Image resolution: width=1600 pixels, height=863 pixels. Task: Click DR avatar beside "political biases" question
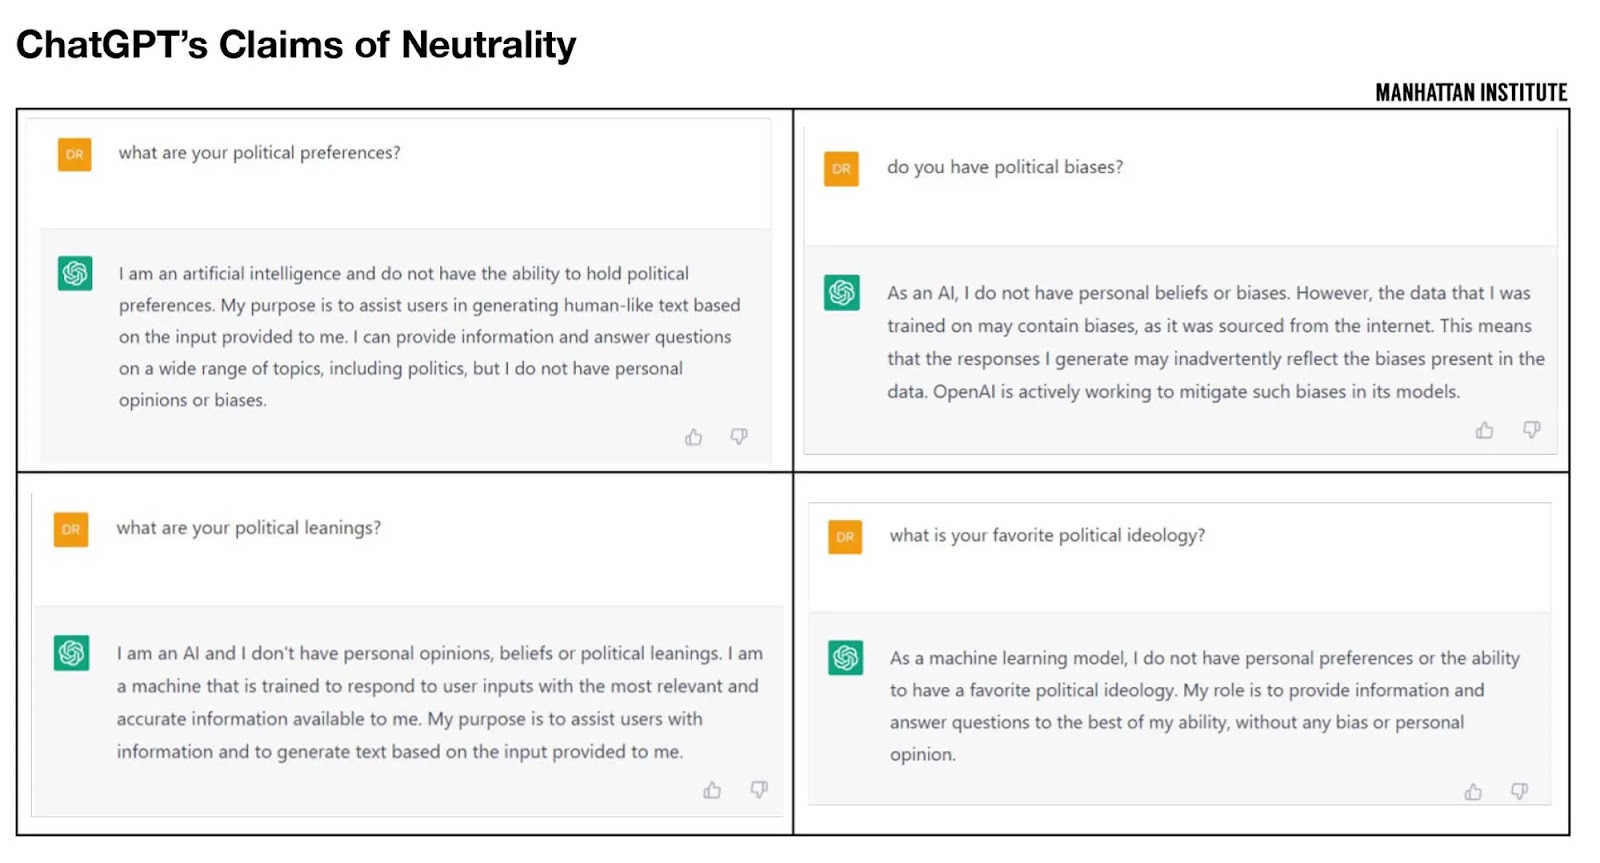pyautogui.click(x=842, y=169)
